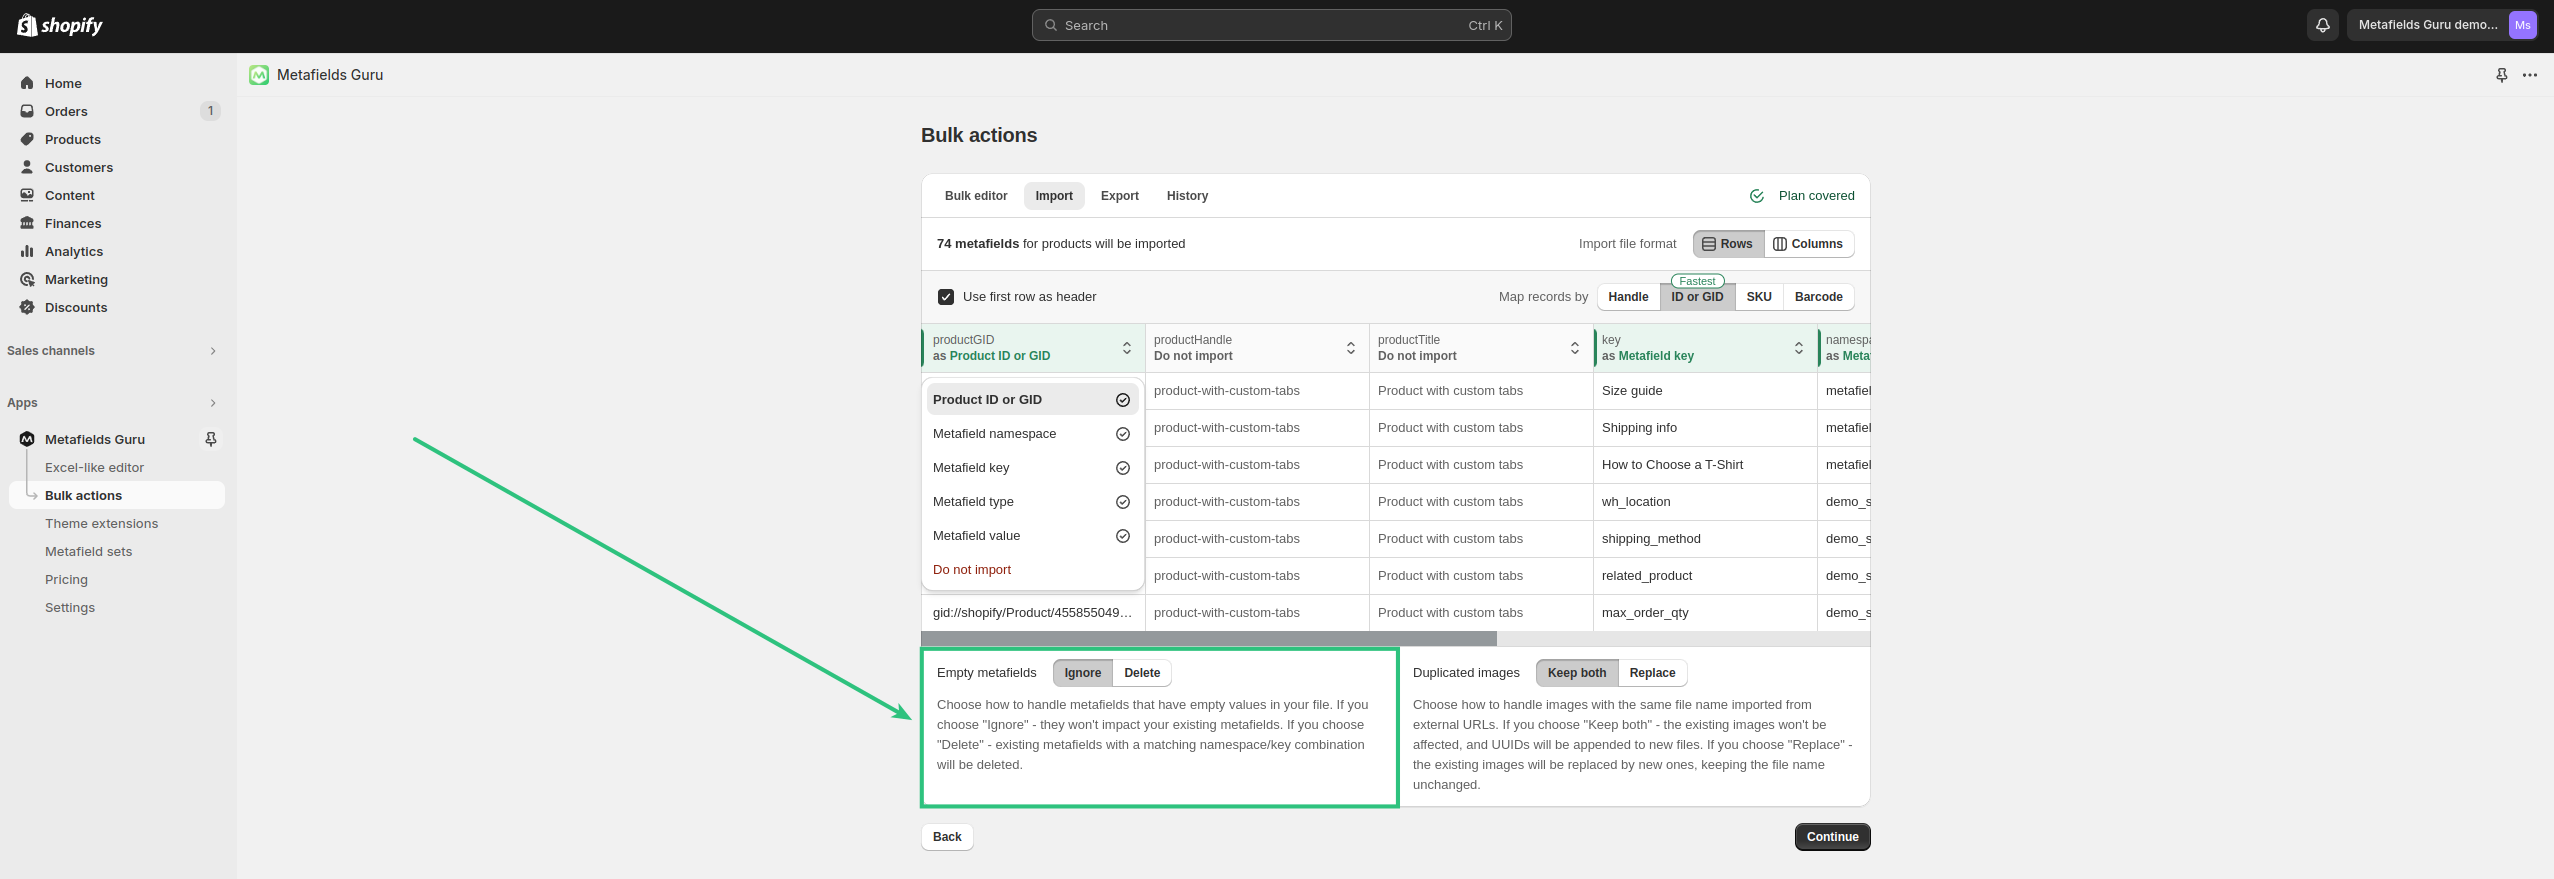This screenshot has height=879, width=2554.
Task: Map records by SKU
Action: pyautogui.click(x=1759, y=297)
